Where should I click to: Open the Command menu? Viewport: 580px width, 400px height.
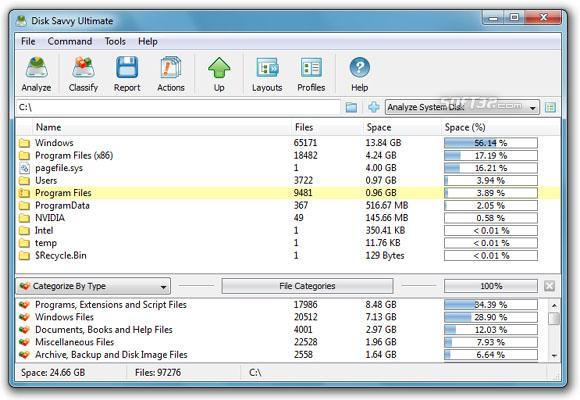pyautogui.click(x=70, y=41)
